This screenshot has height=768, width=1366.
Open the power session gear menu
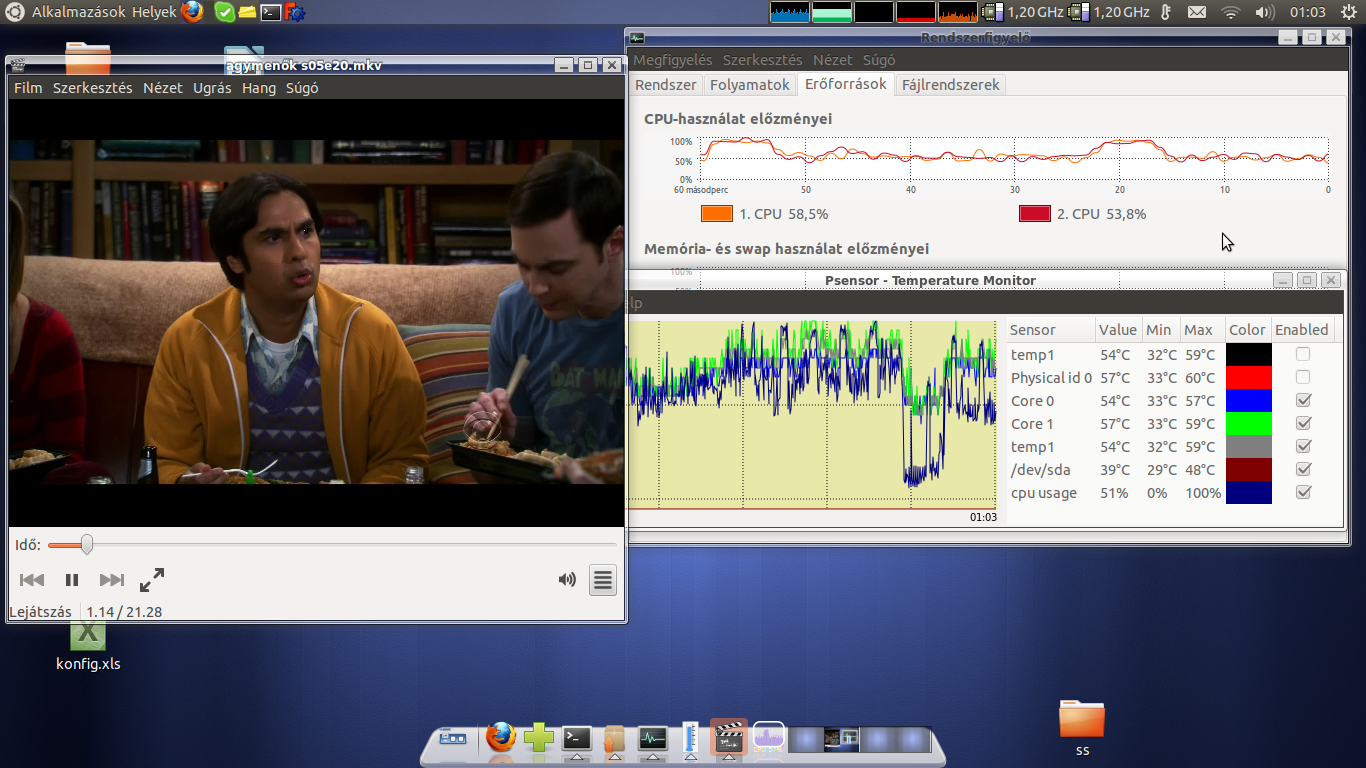click(1347, 12)
